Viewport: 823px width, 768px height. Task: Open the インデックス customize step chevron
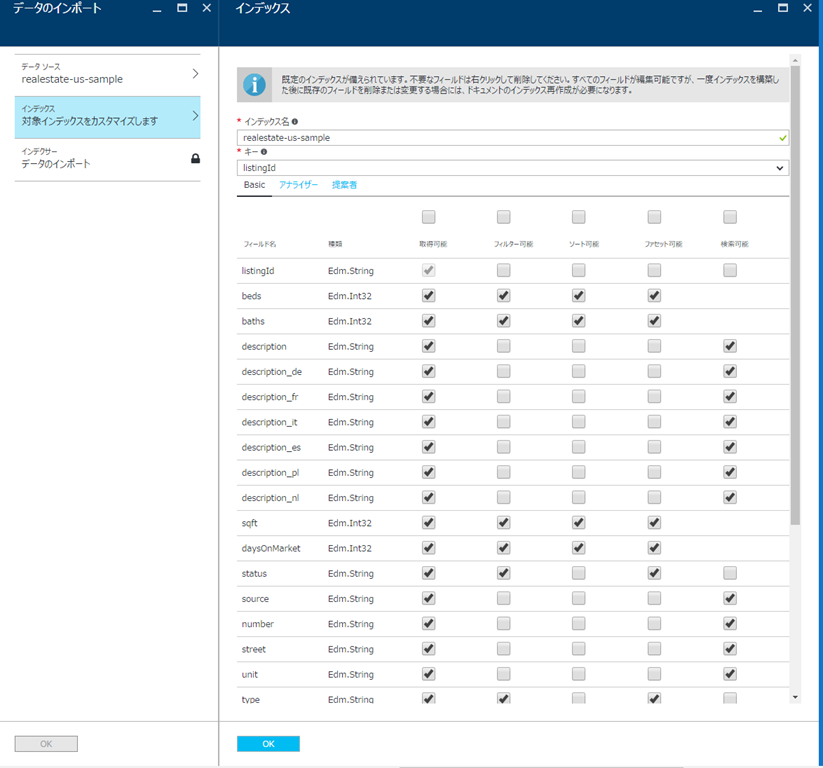195,116
